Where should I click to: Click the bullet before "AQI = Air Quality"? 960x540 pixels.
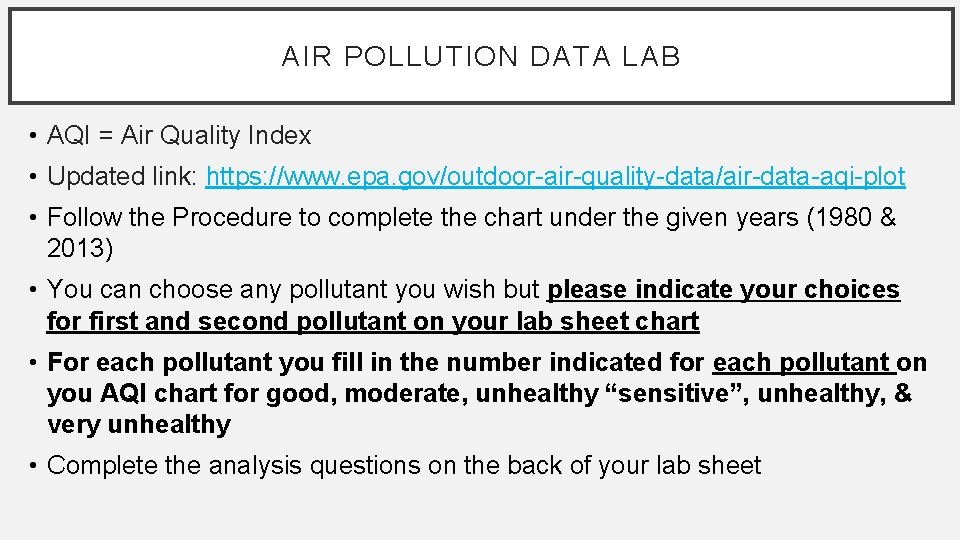[33, 136]
